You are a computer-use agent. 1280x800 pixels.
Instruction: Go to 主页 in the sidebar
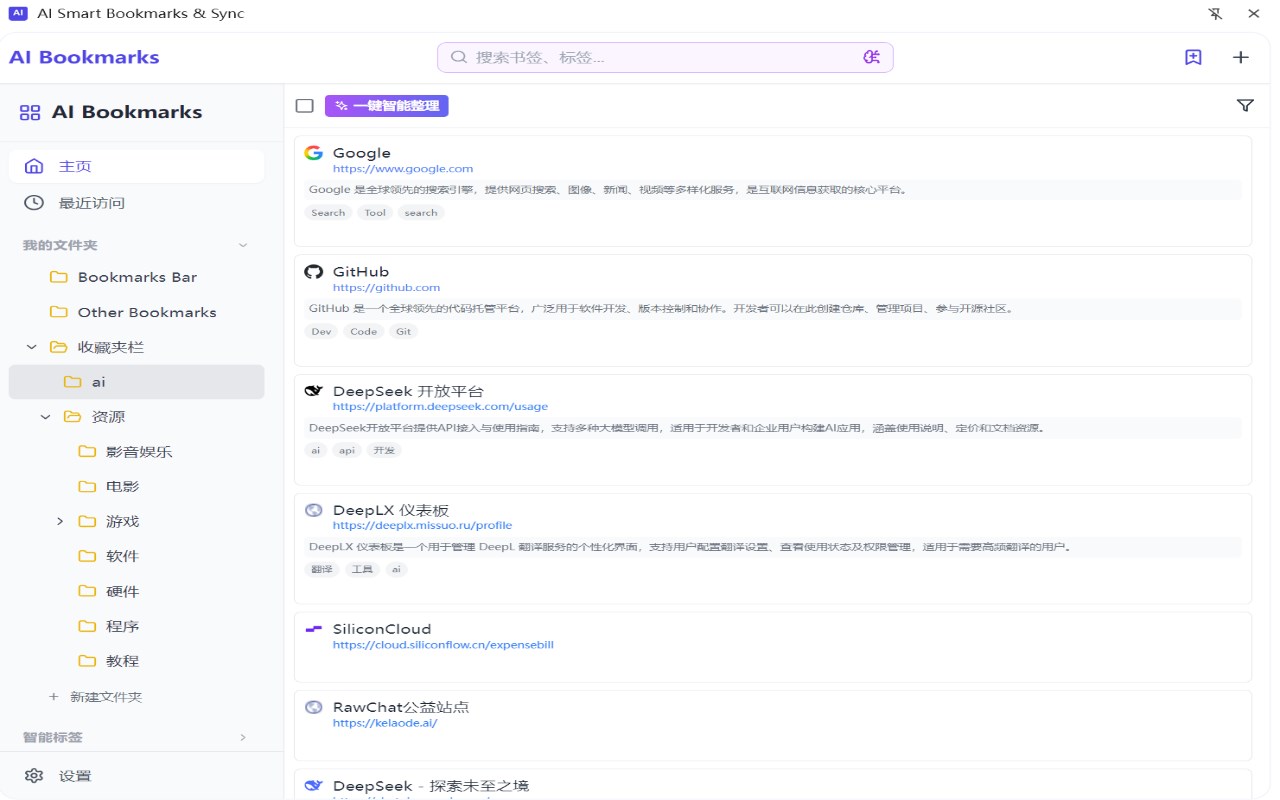(136, 166)
